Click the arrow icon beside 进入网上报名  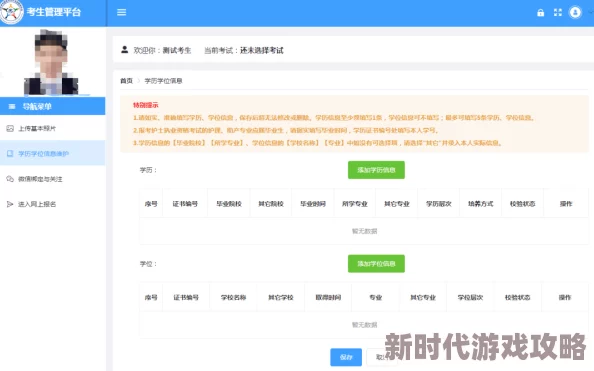pyautogui.click(x=10, y=204)
